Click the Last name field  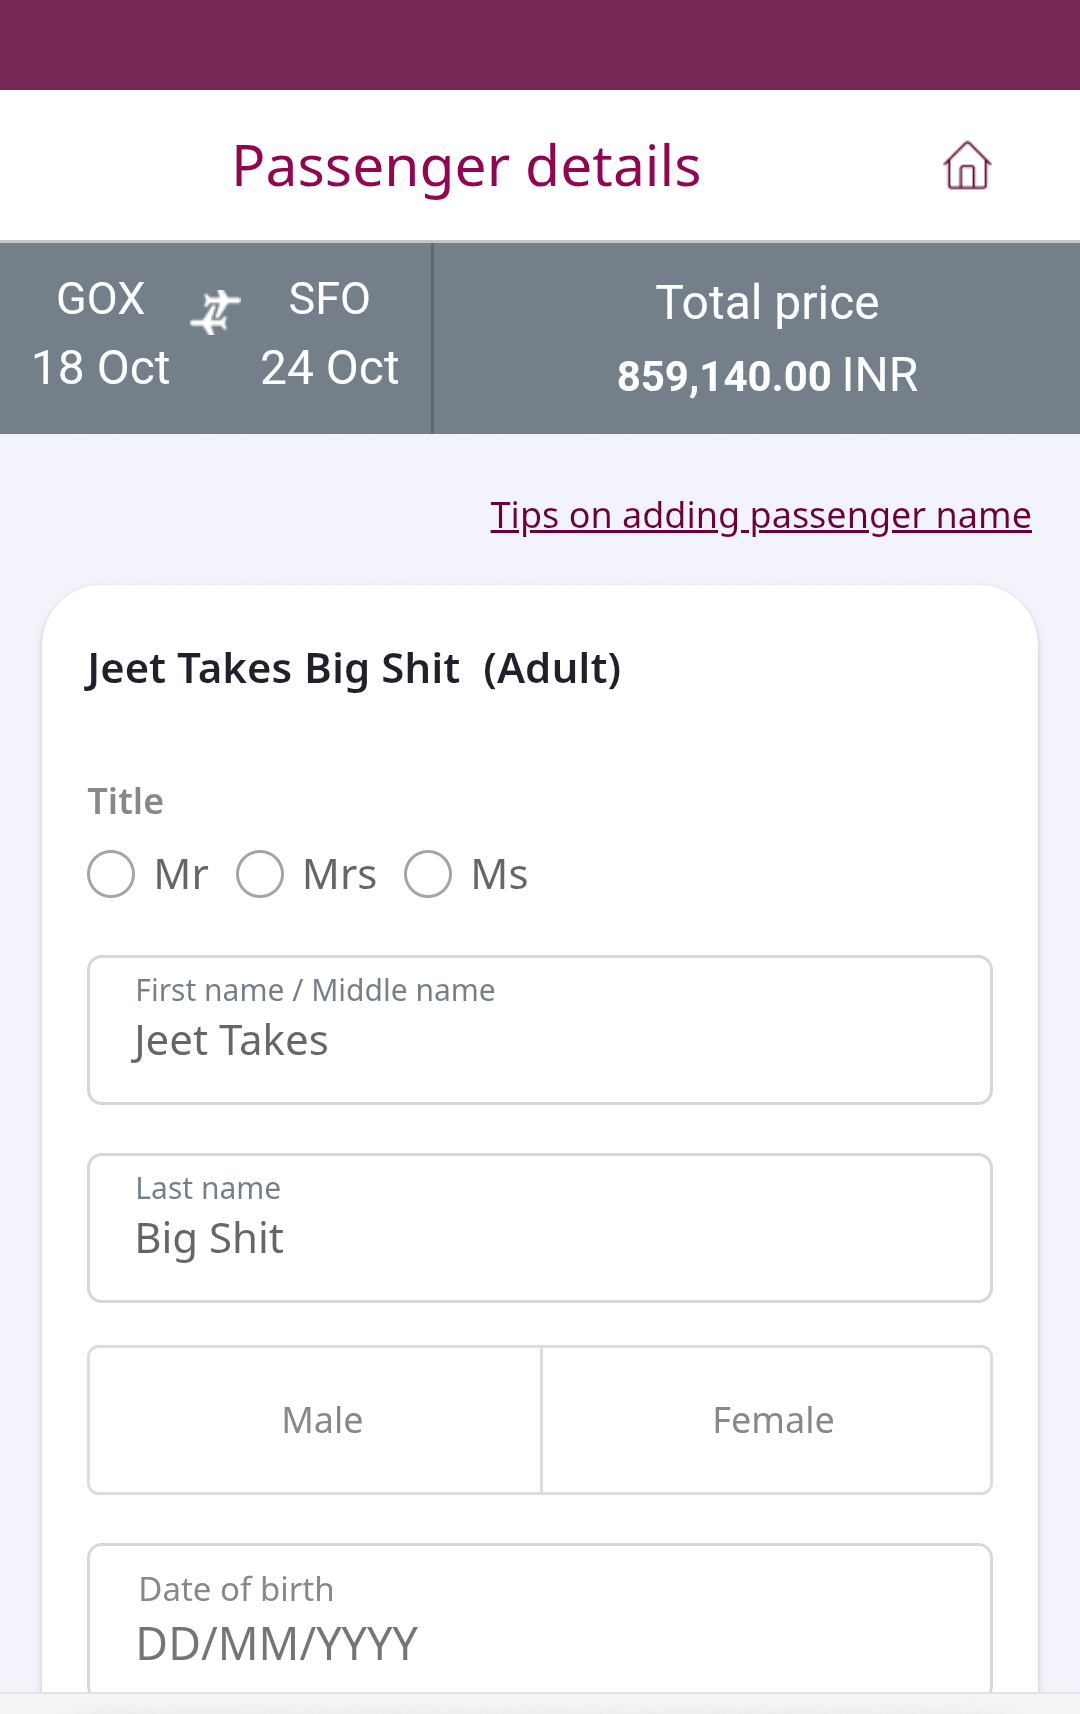[x=540, y=1229]
